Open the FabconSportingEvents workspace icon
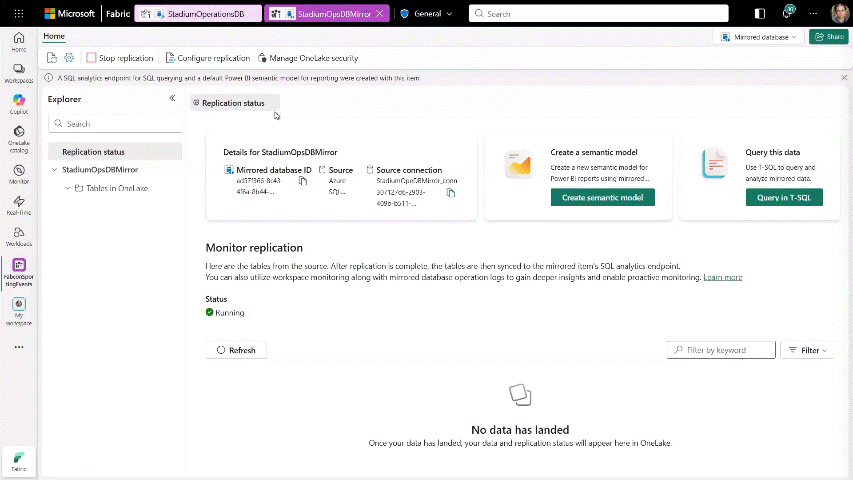 pyautogui.click(x=18, y=272)
